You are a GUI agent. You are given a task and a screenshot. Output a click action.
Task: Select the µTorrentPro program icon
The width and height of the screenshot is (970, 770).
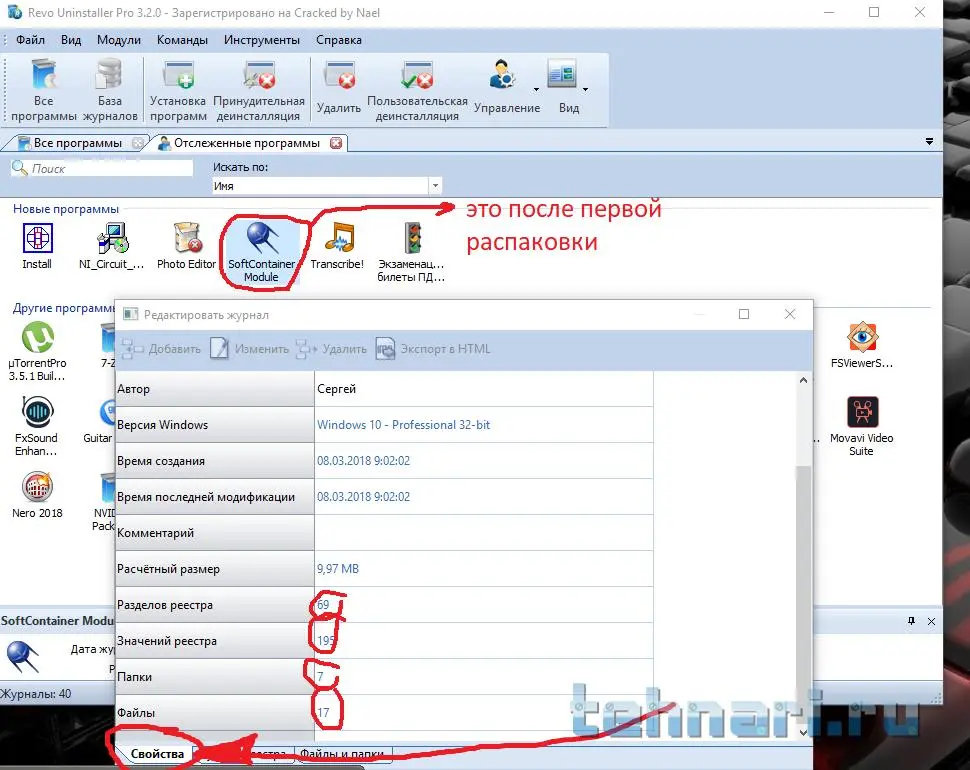click(37, 351)
